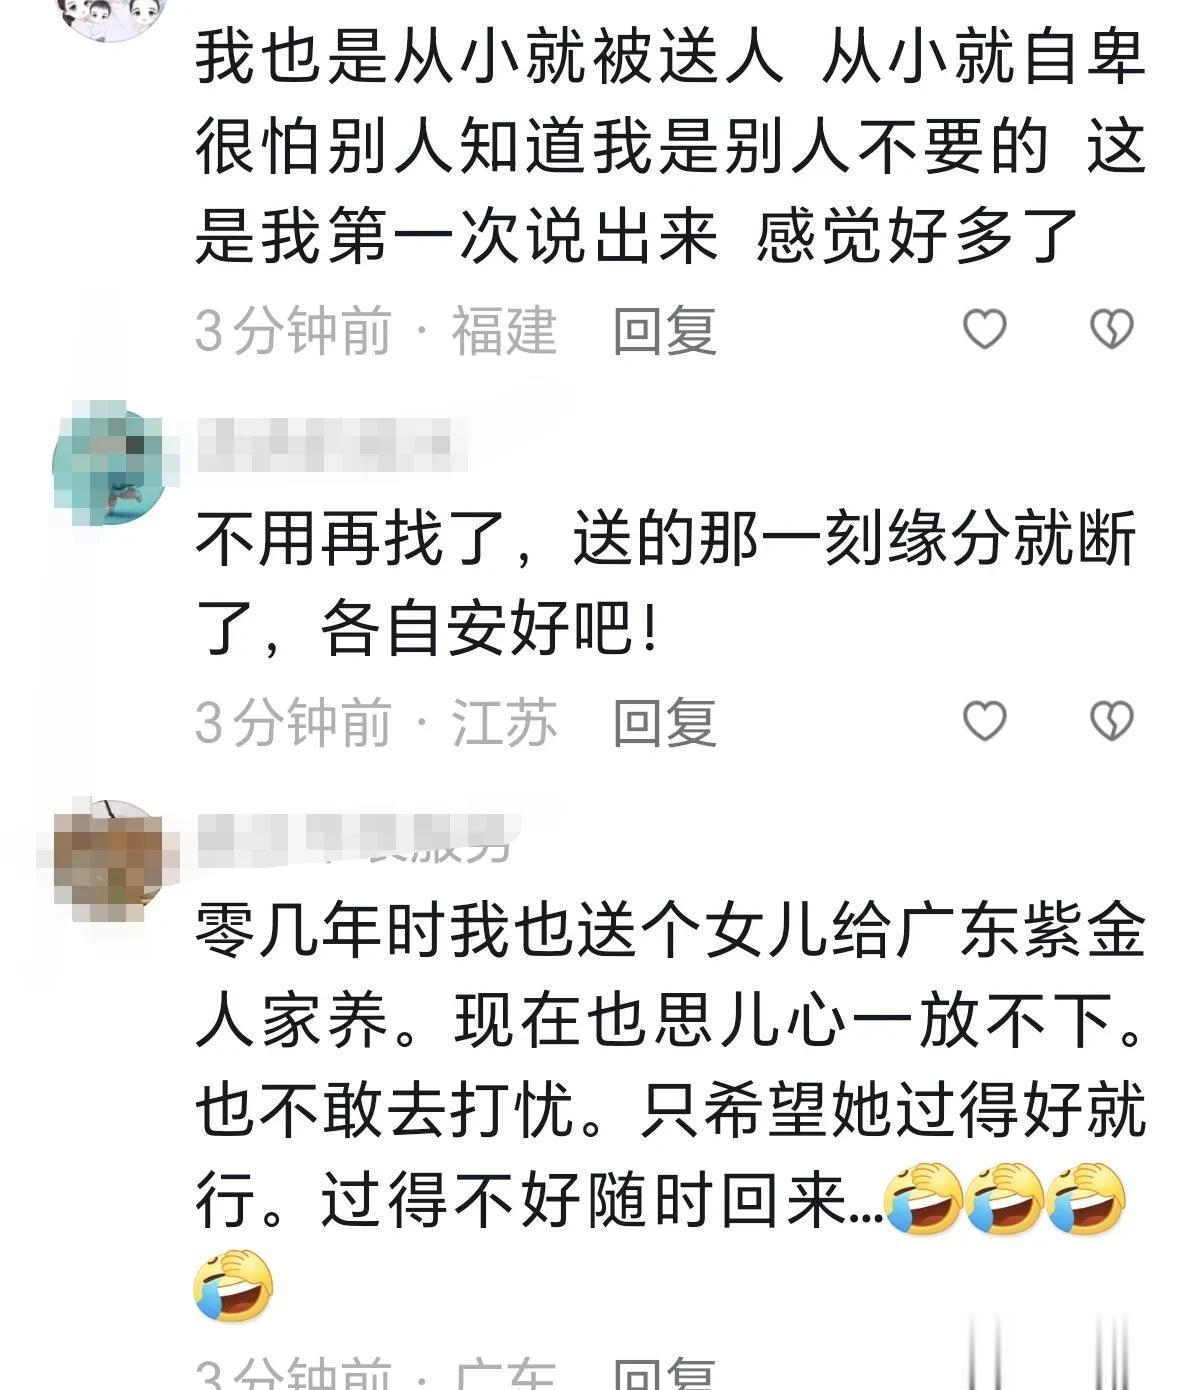Tap 回复 under the Guangdong comment

pyautogui.click(x=665, y=1375)
